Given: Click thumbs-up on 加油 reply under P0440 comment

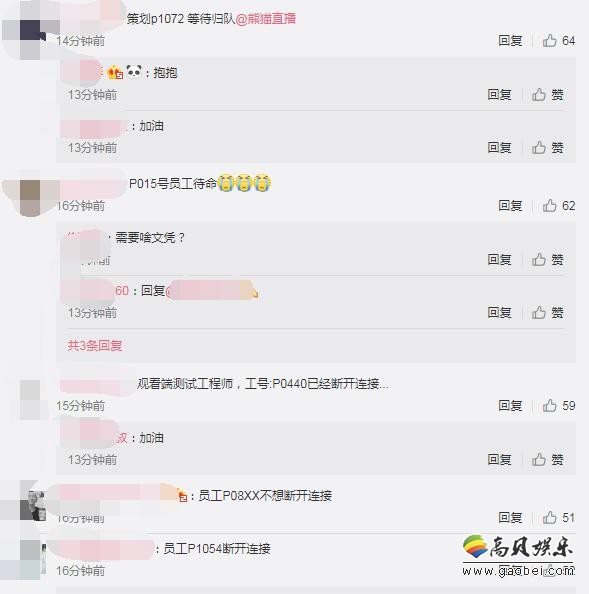Looking at the screenshot, I should [548, 460].
